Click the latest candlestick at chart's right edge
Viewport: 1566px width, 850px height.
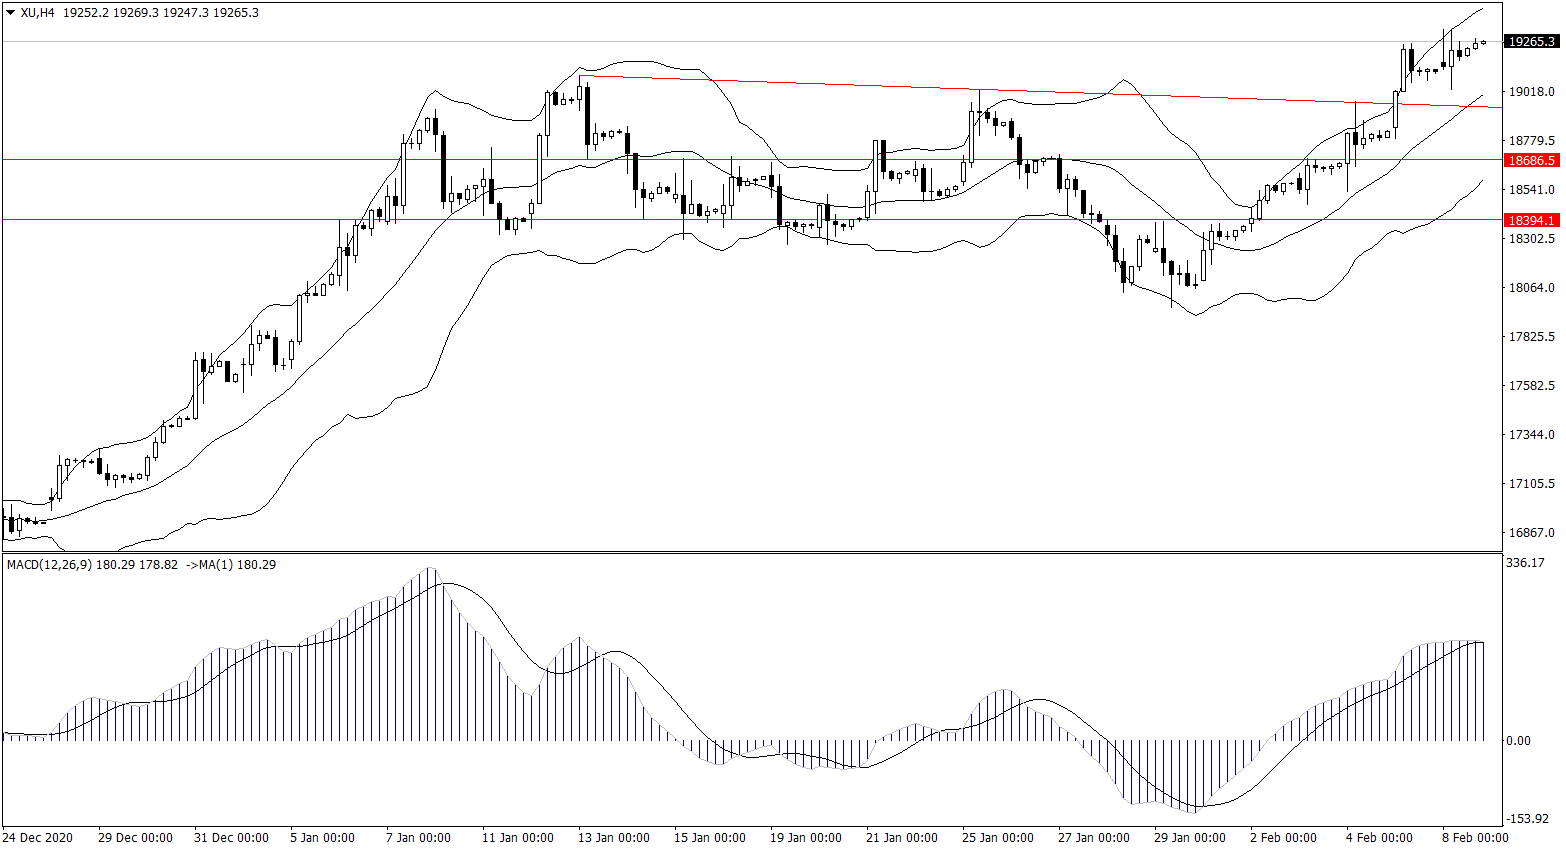coord(1484,42)
